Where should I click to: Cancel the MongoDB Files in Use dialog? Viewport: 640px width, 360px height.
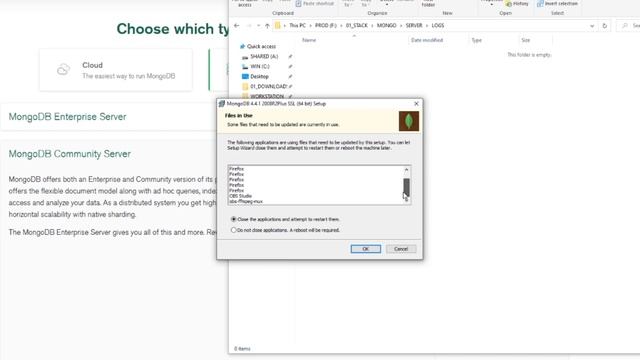click(401, 249)
